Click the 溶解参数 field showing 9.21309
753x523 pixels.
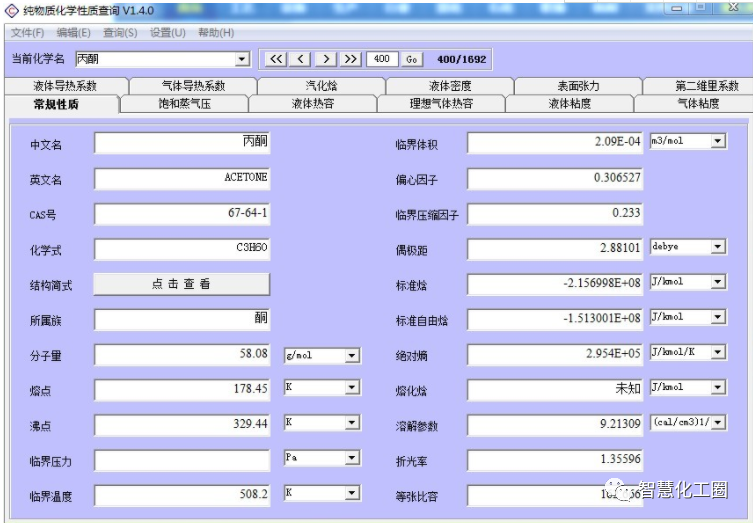click(555, 425)
